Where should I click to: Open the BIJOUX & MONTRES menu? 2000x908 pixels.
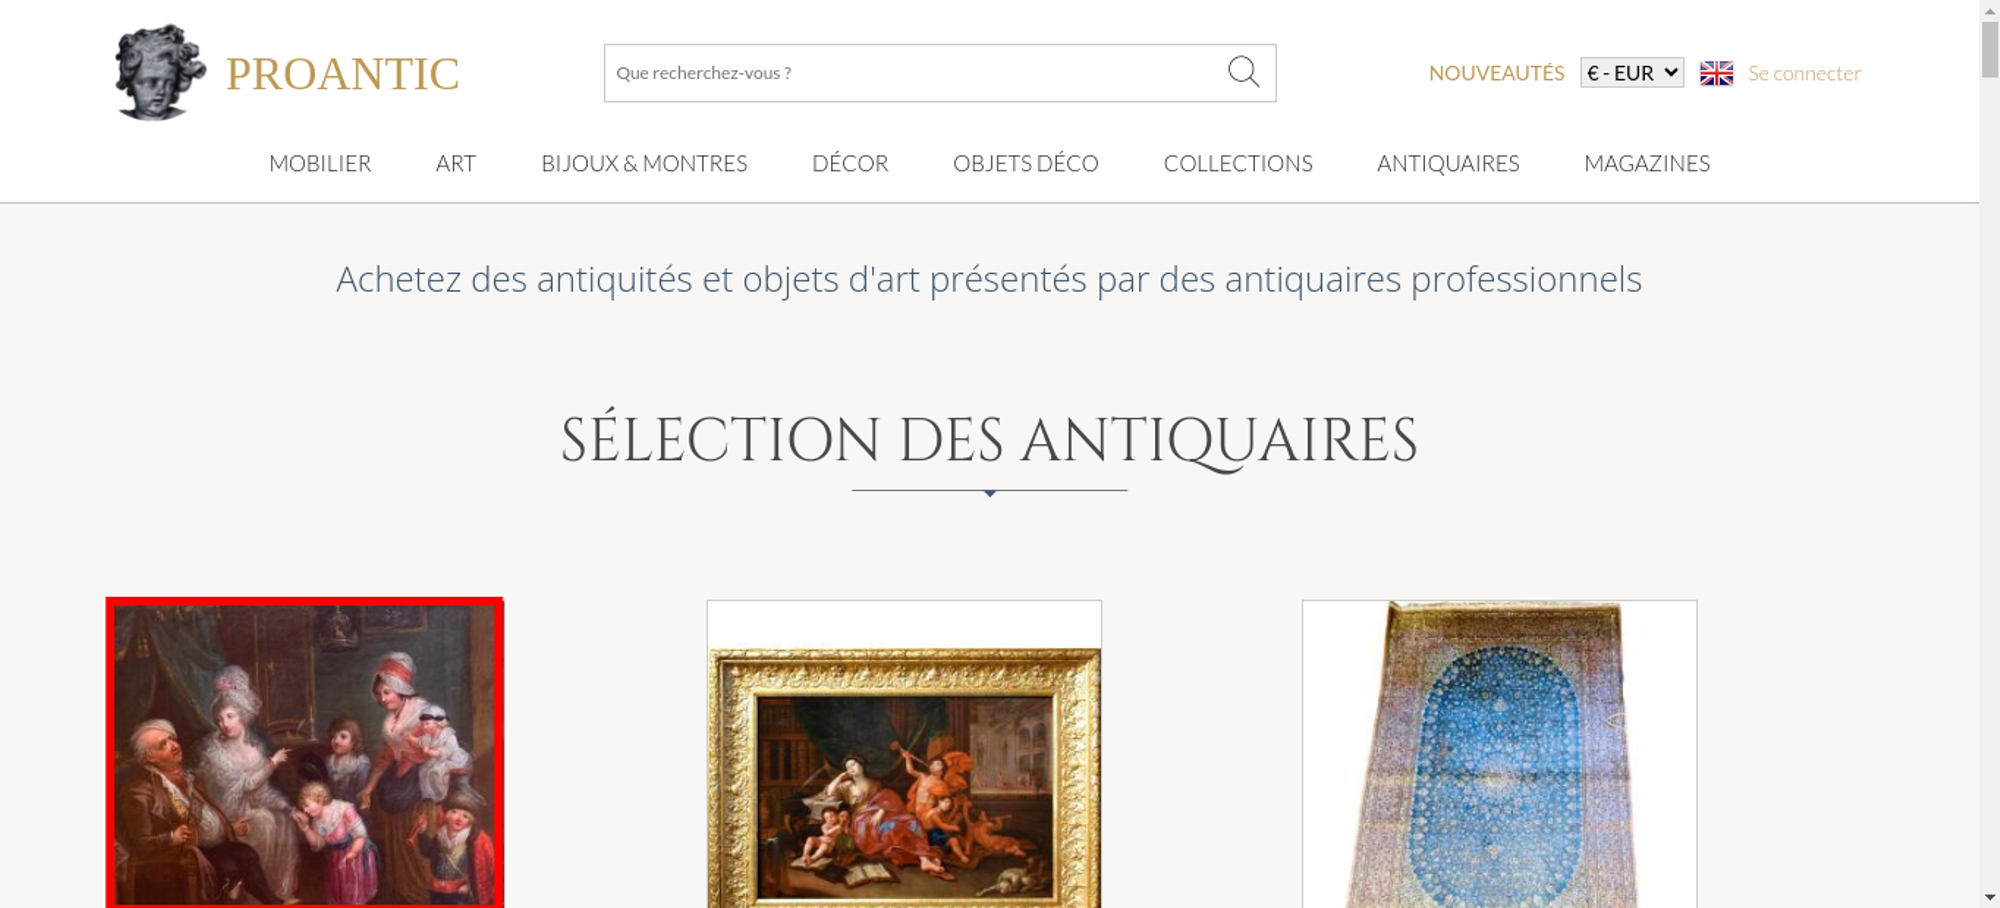tap(644, 163)
